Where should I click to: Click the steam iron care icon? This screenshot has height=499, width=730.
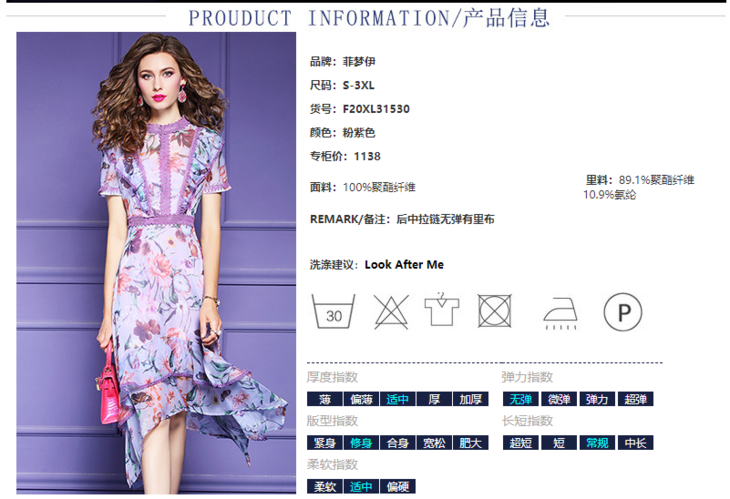561,313
